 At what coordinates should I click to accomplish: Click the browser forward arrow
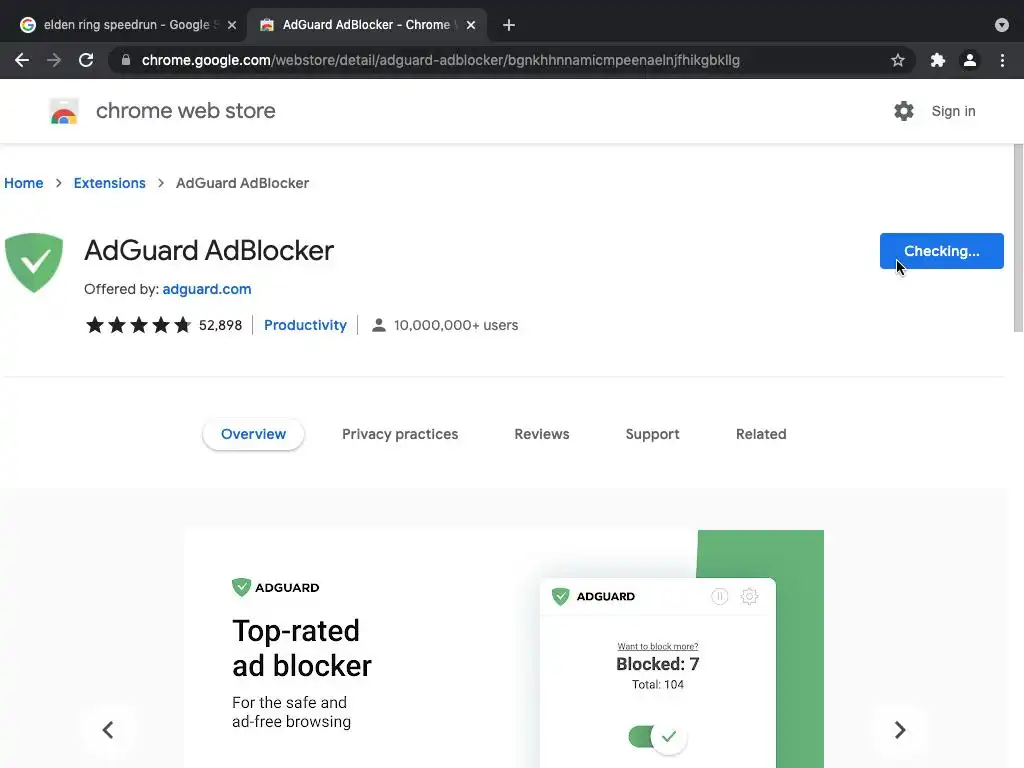point(54,60)
